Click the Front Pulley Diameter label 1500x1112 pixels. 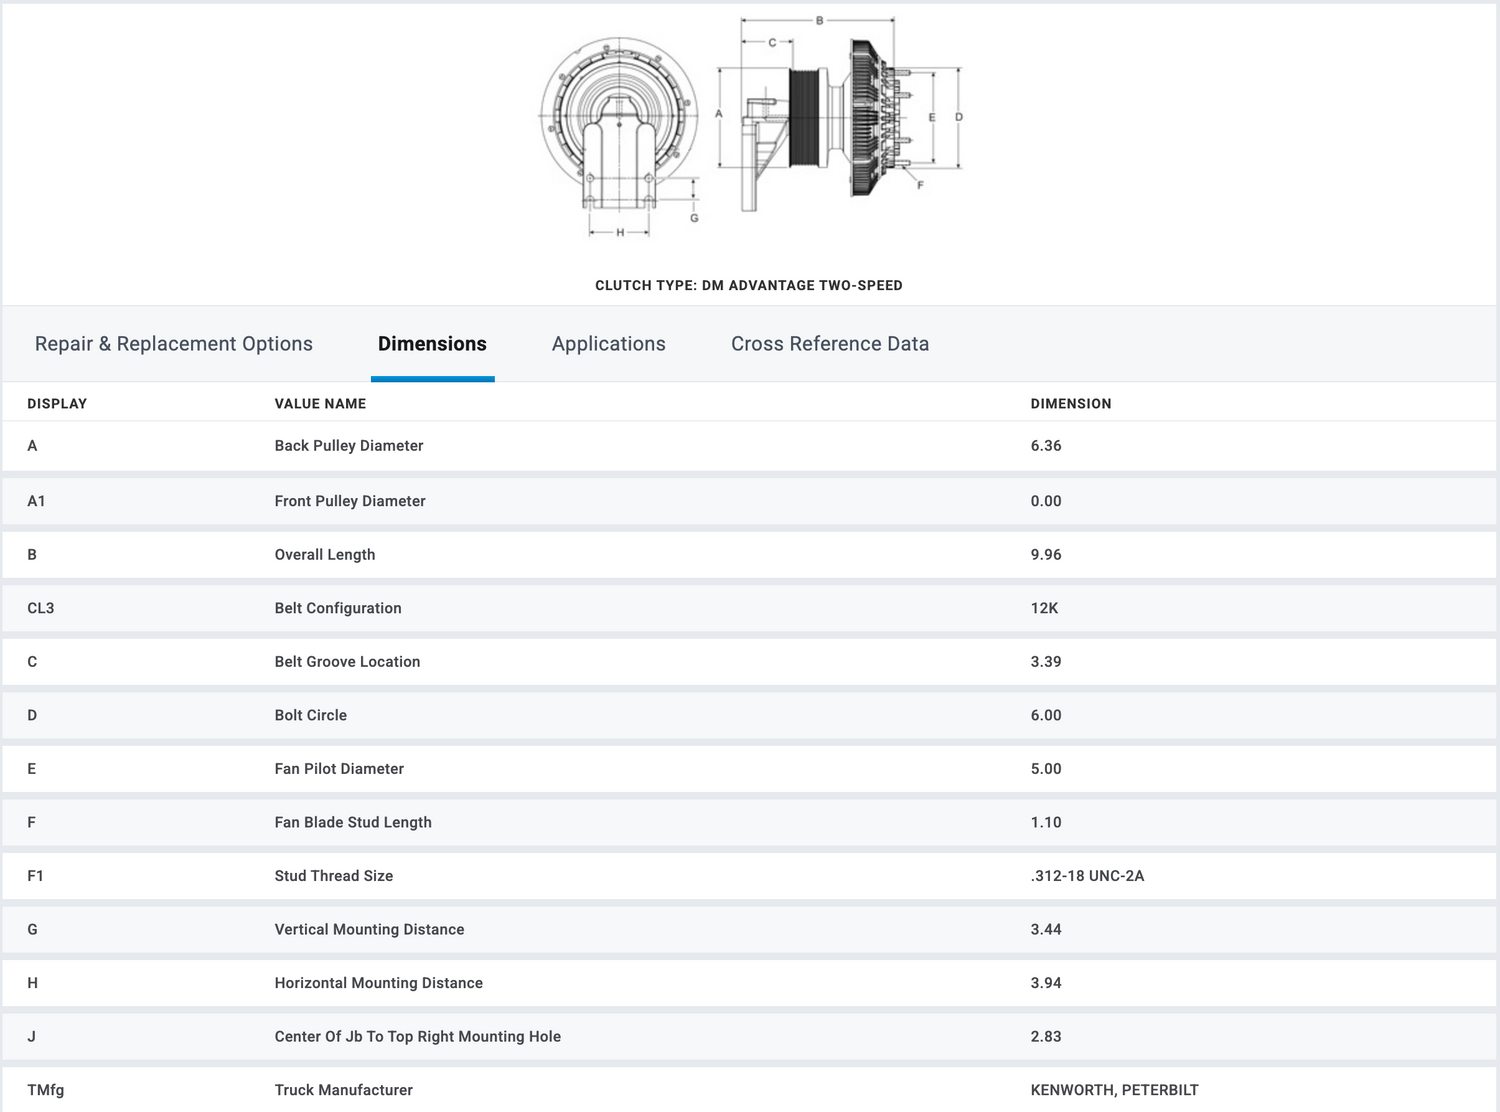pos(350,501)
